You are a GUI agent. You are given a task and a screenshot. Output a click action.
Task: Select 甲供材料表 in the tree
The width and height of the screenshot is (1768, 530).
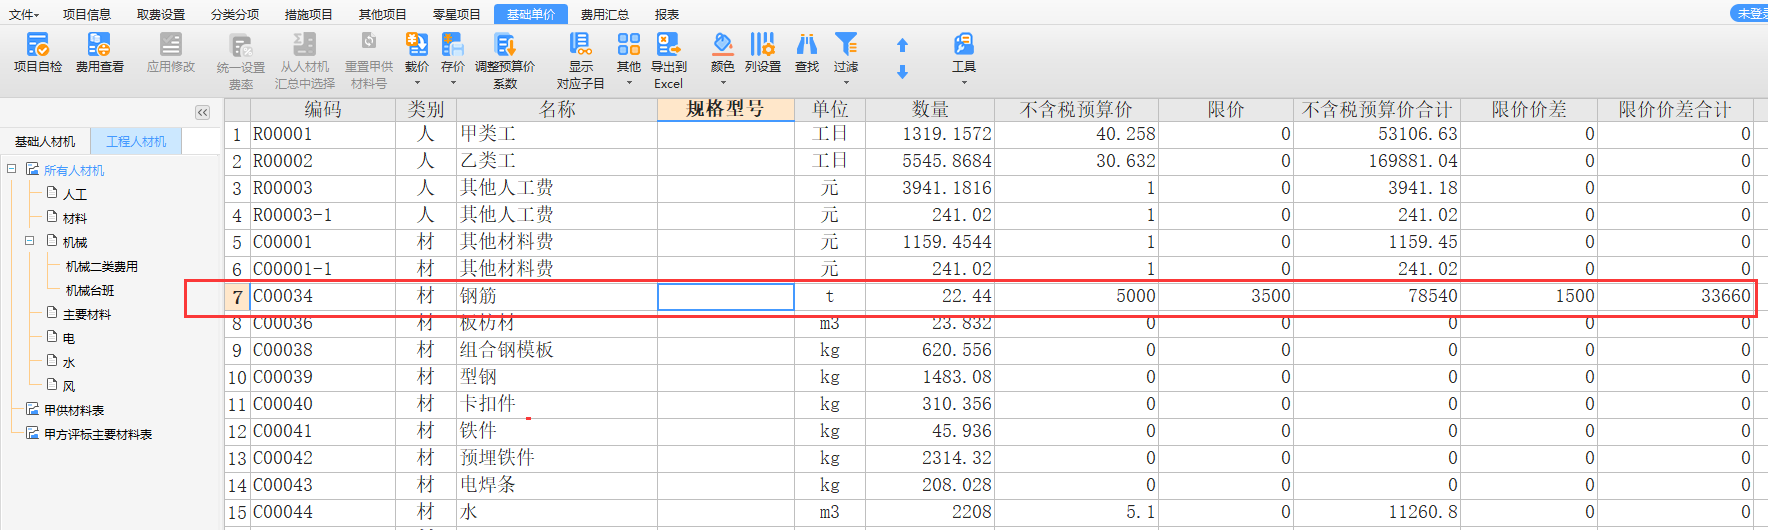point(74,410)
